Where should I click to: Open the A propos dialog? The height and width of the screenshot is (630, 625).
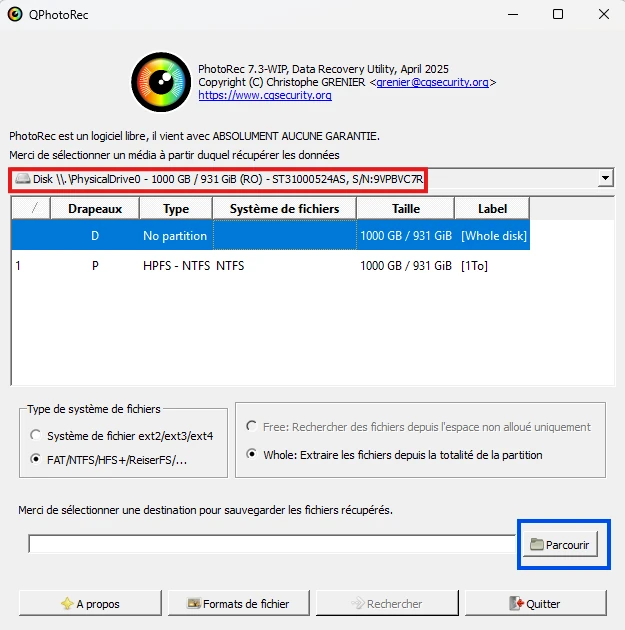(90, 603)
